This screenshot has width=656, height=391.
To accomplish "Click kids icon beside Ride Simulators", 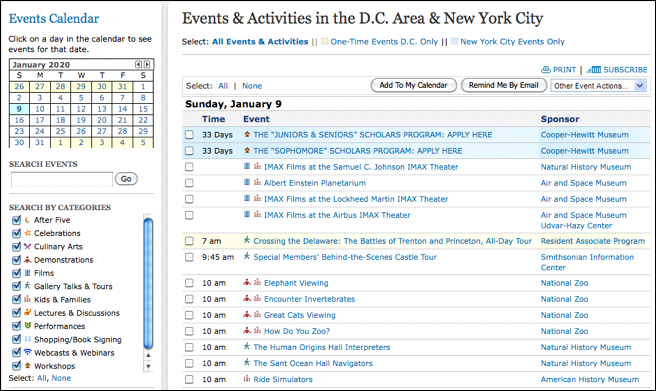I will (247, 379).
